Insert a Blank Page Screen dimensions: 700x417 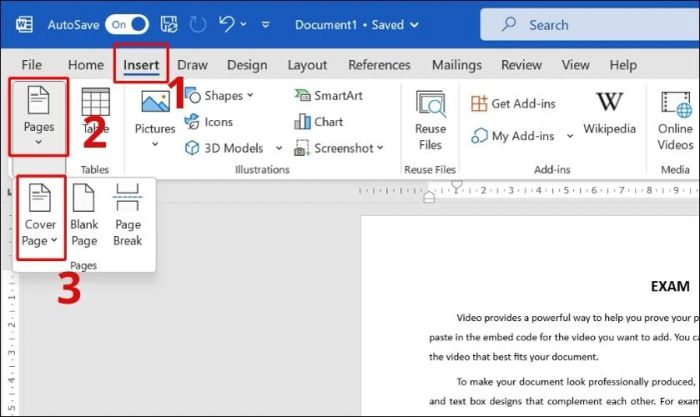tap(84, 215)
